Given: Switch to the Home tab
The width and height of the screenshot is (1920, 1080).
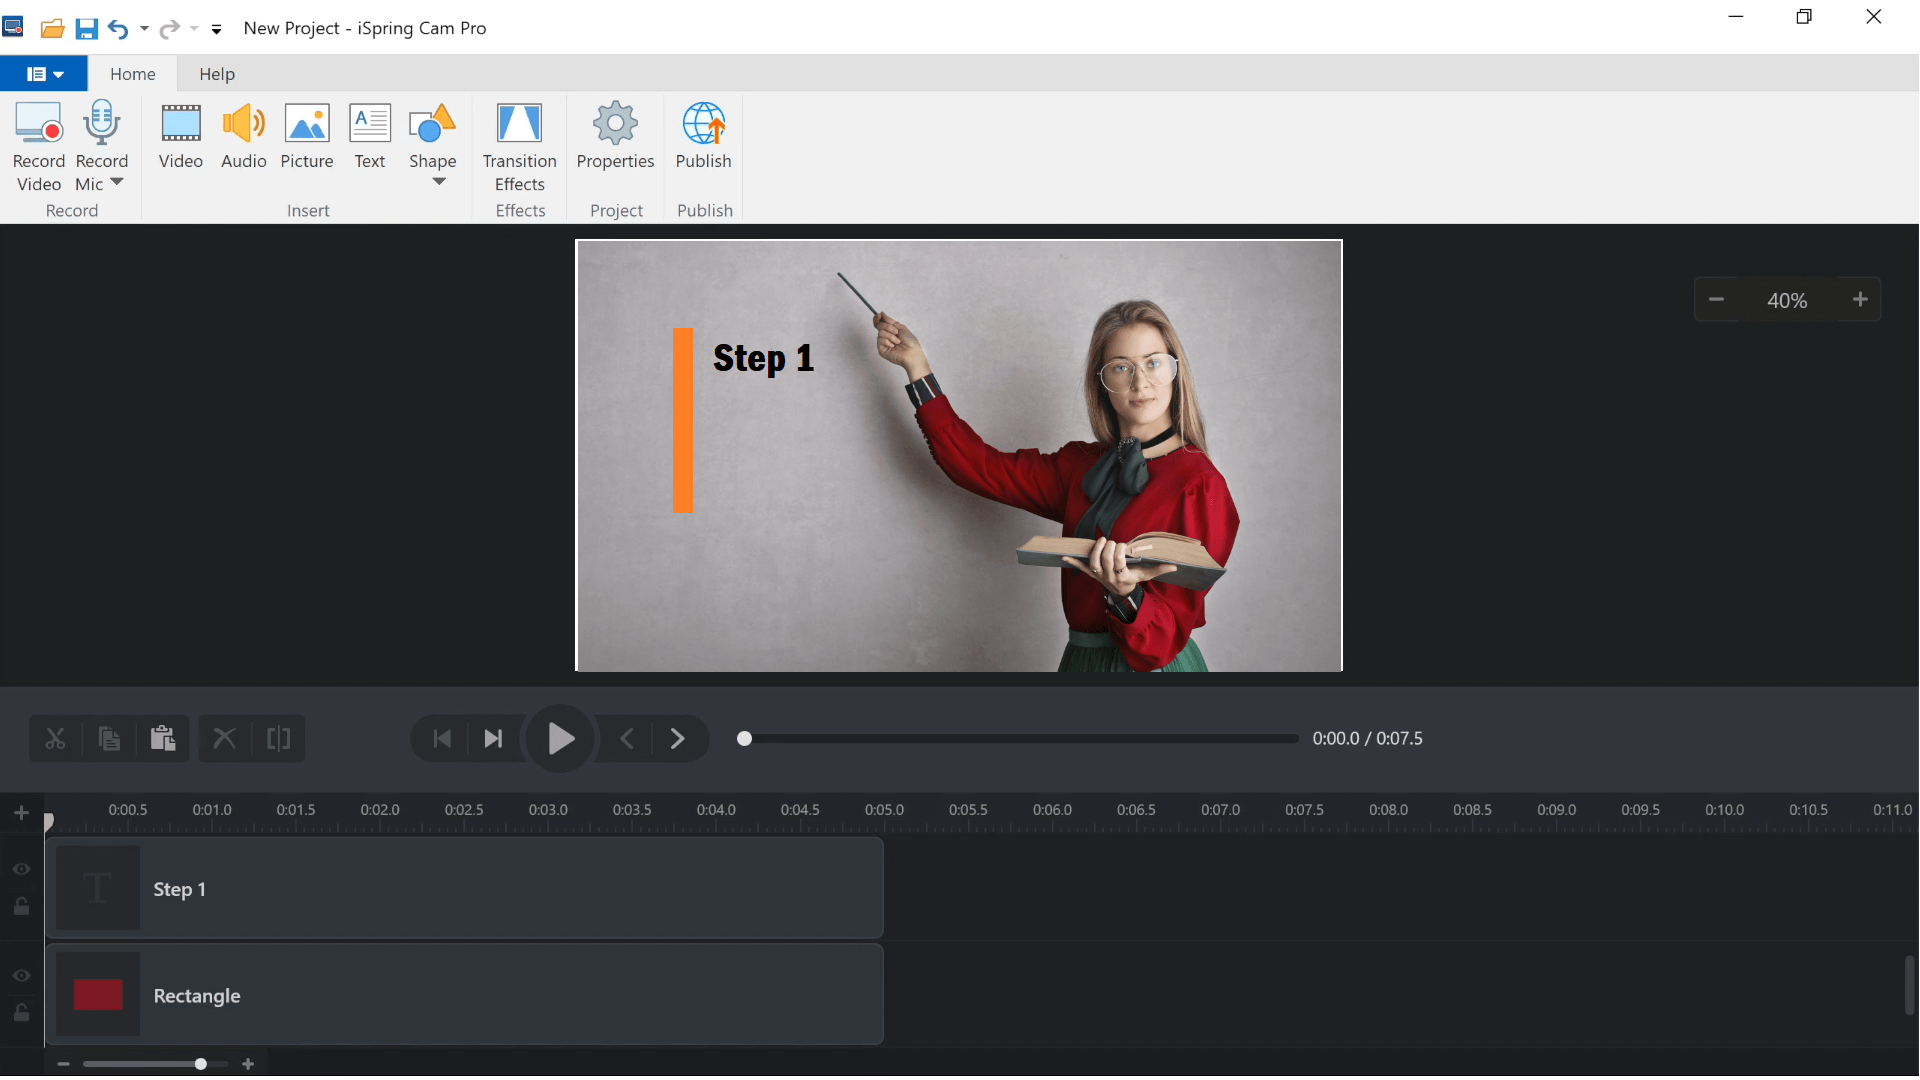Looking at the screenshot, I should pos(133,73).
